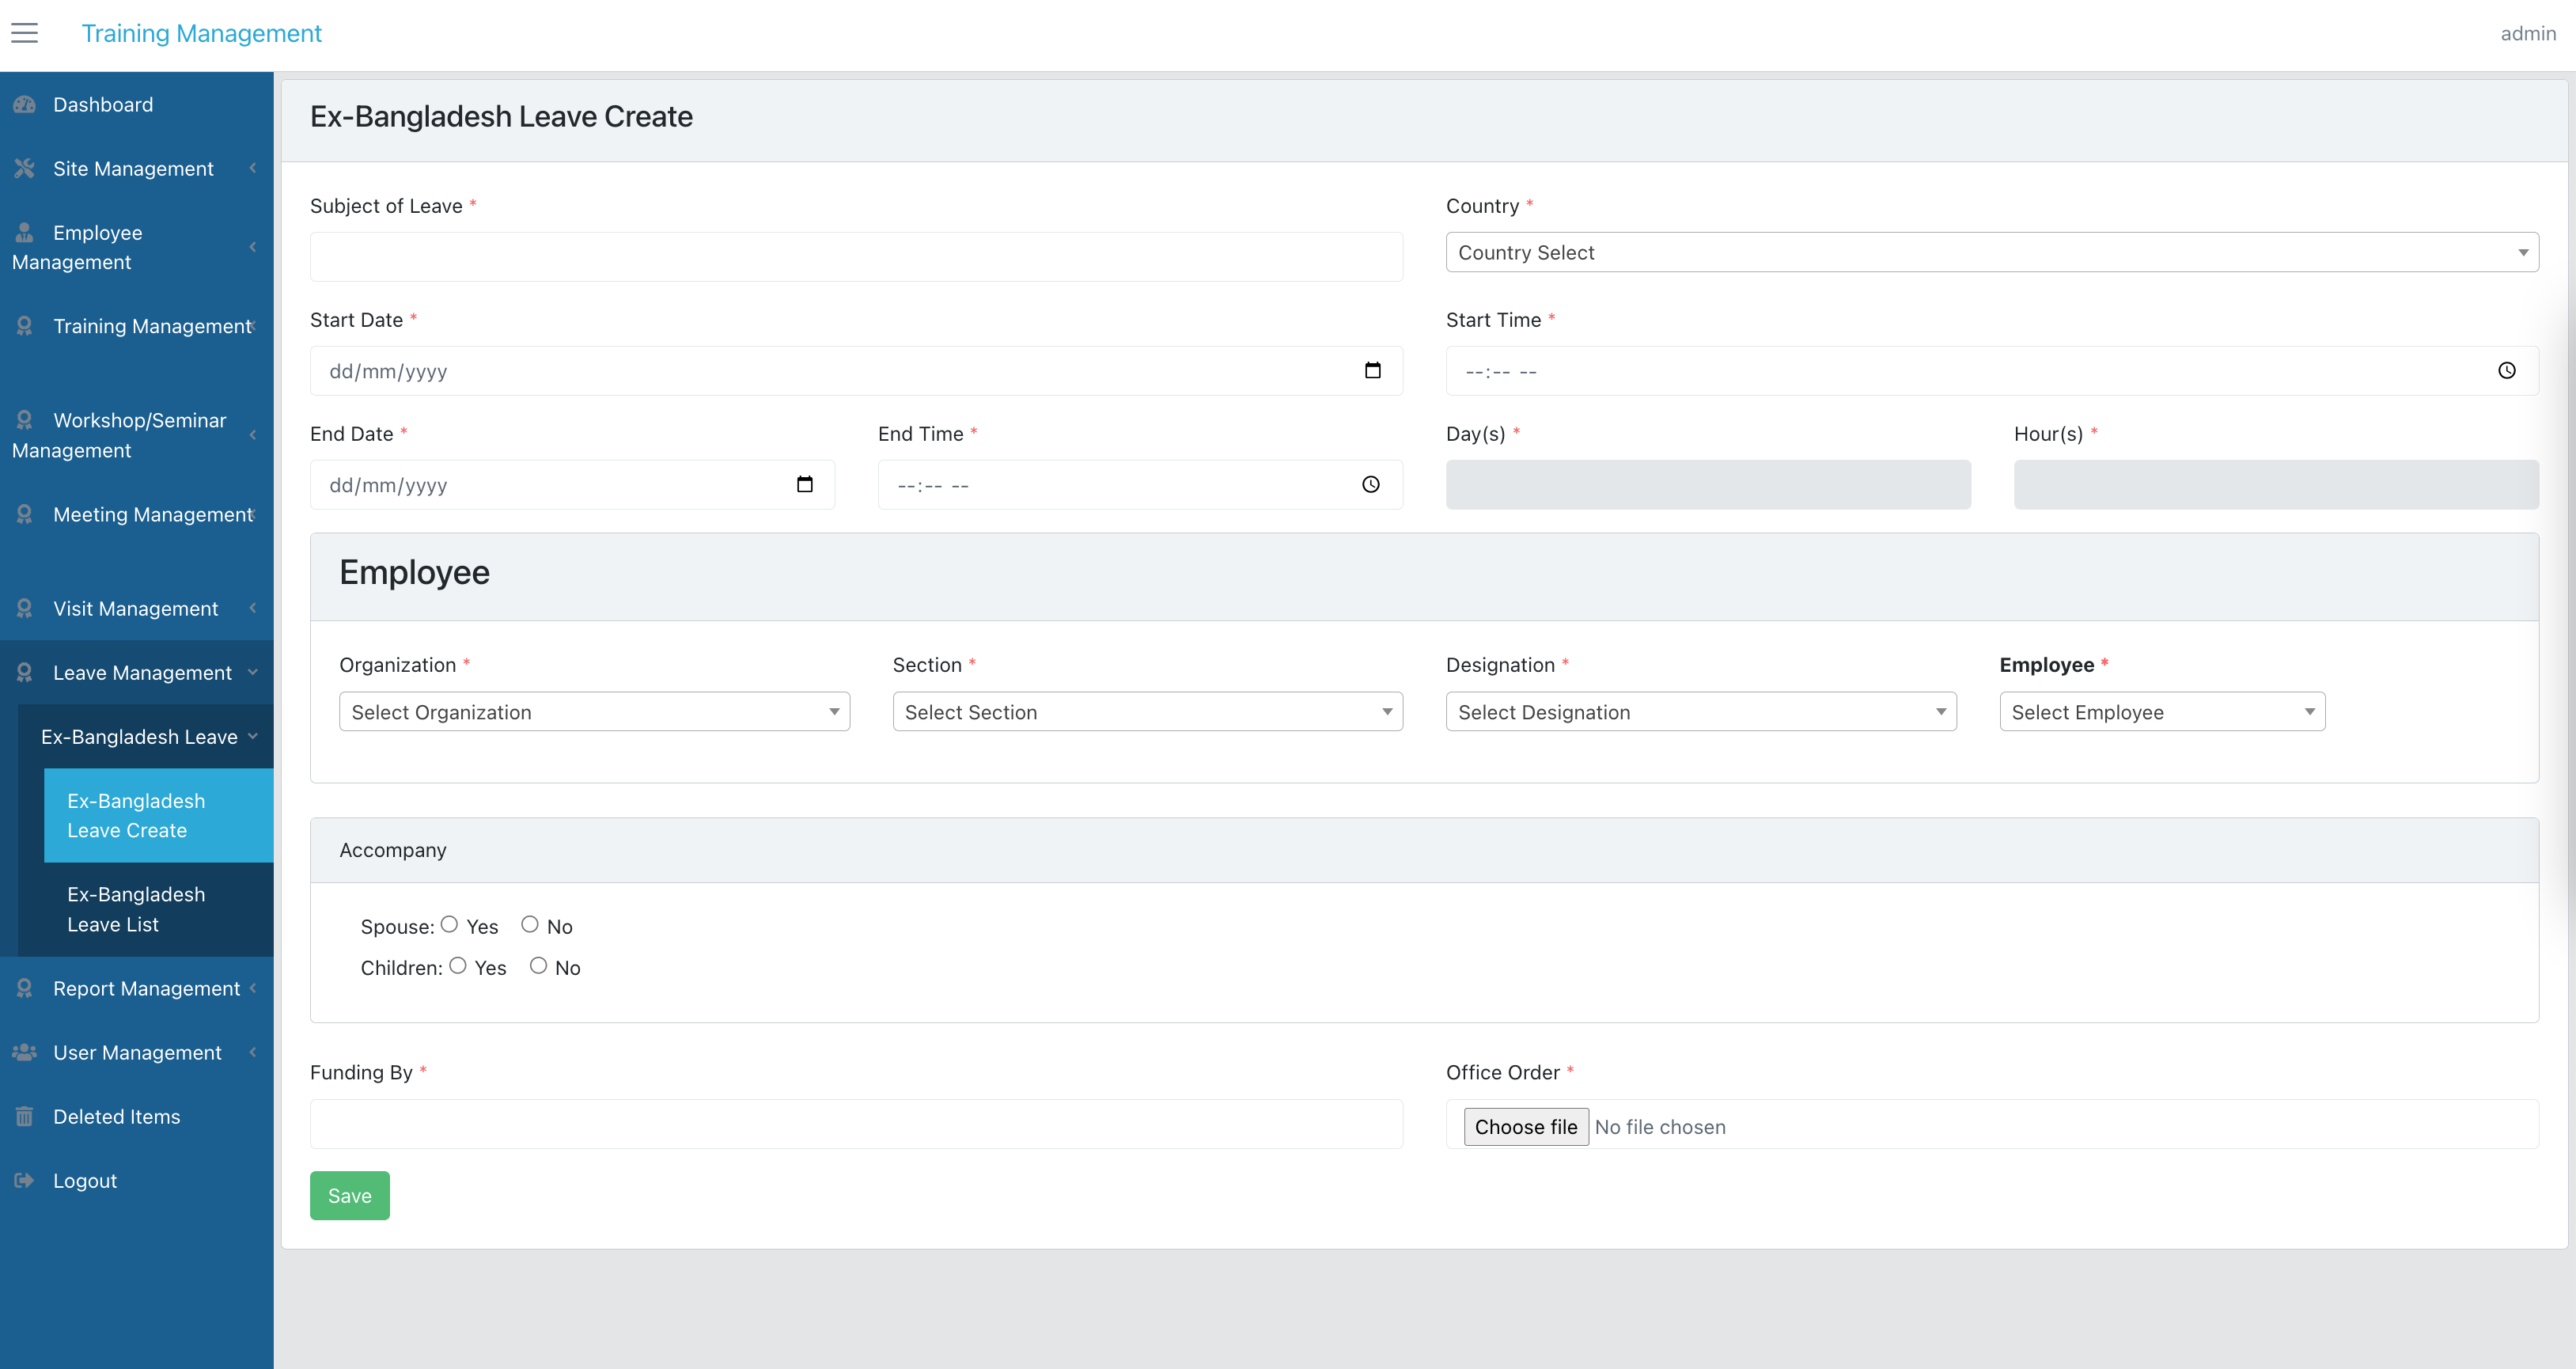Click the disabled Day(s) field
Screen dimensions: 2576x1369
coord(1708,485)
